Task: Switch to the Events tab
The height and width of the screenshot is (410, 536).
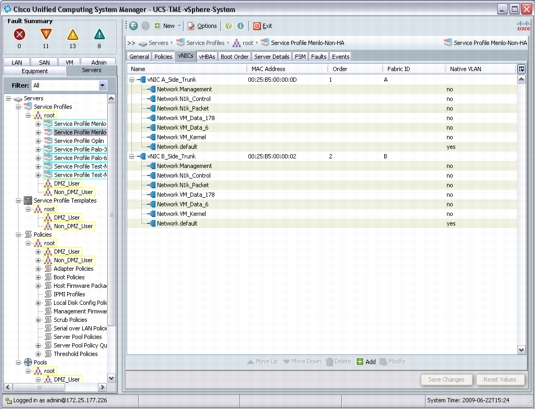Action: coord(340,56)
